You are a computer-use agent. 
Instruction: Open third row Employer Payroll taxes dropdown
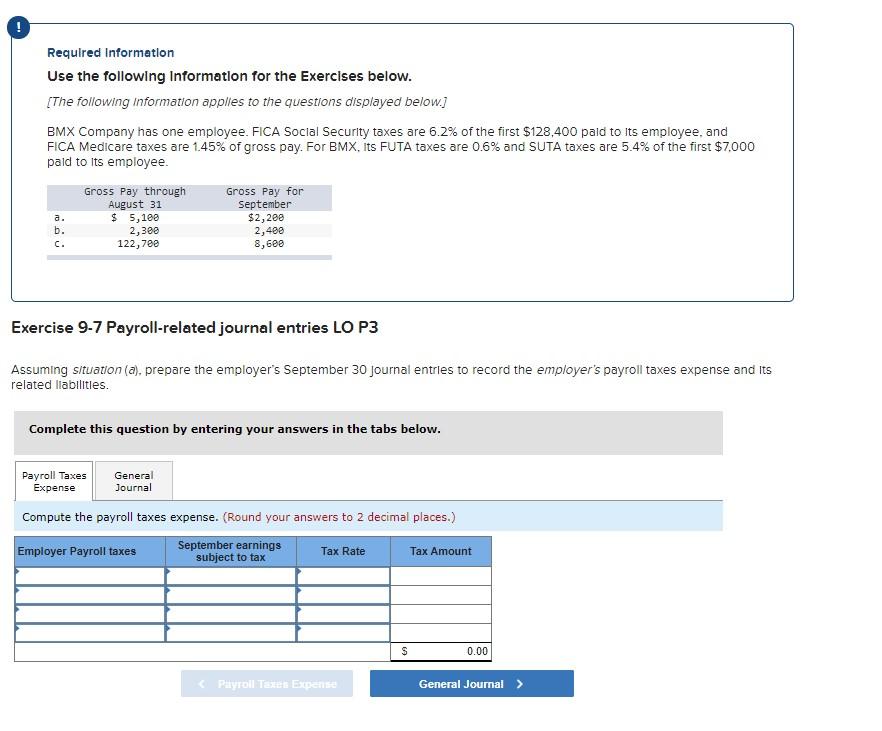point(90,614)
